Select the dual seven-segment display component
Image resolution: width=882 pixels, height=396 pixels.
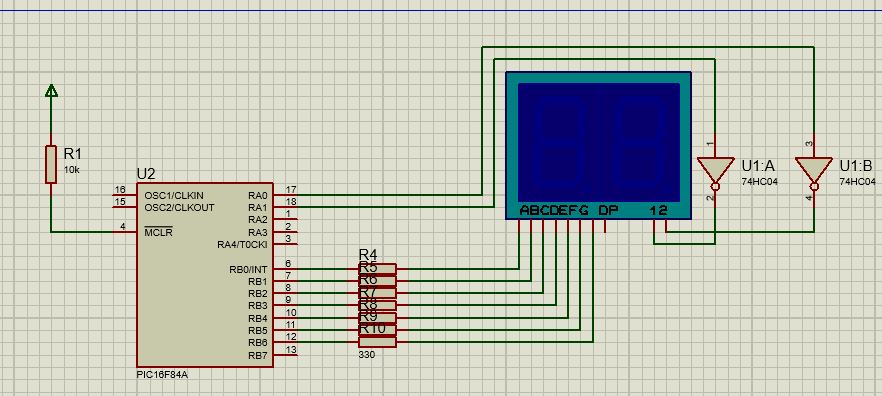tap(598, 145)
